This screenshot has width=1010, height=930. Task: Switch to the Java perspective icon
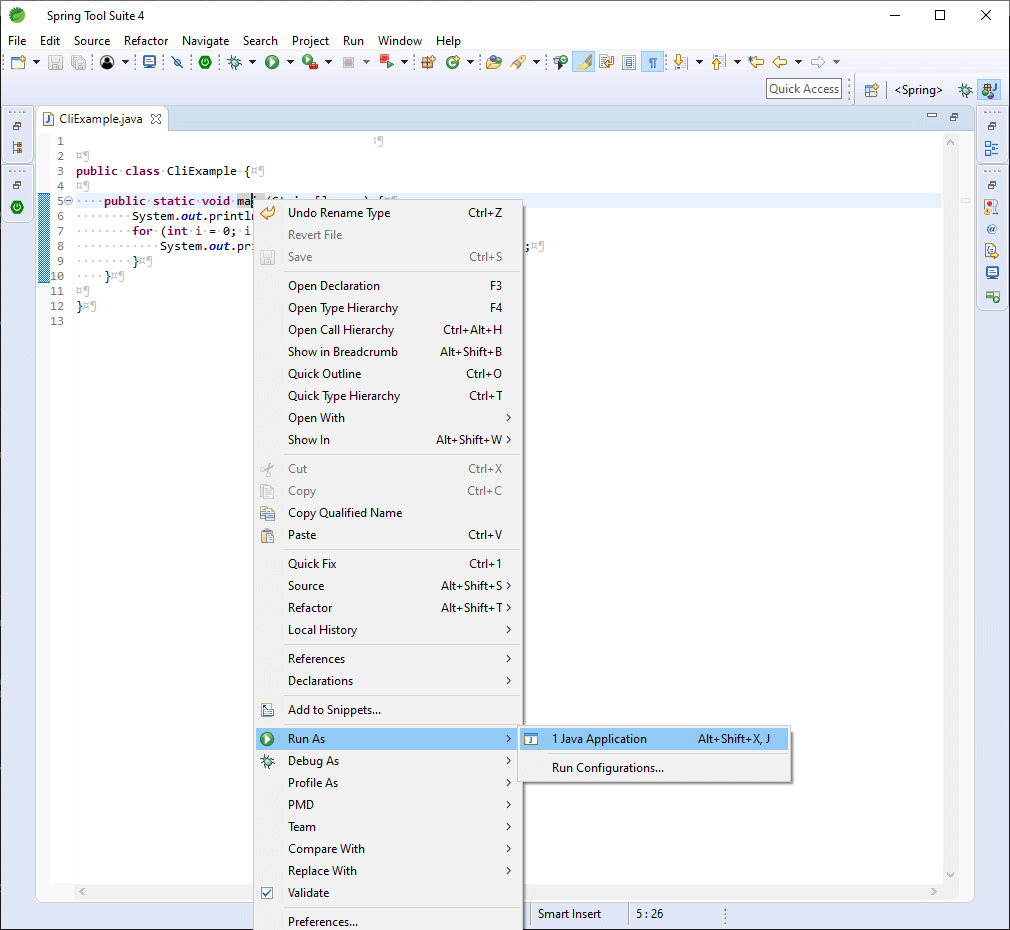pos(990,90)
